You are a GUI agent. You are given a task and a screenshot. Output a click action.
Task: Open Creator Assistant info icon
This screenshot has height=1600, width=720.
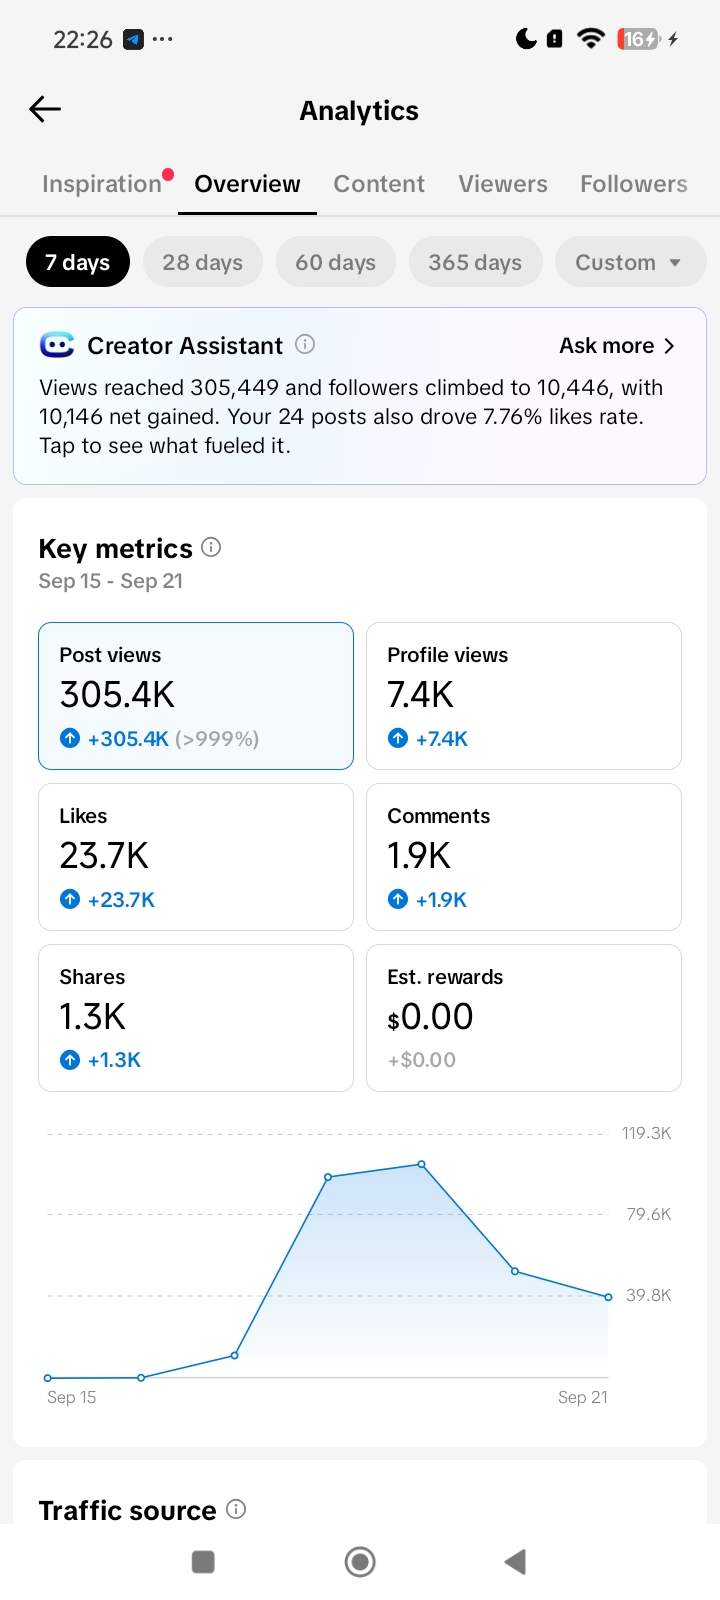coord(305,344)
